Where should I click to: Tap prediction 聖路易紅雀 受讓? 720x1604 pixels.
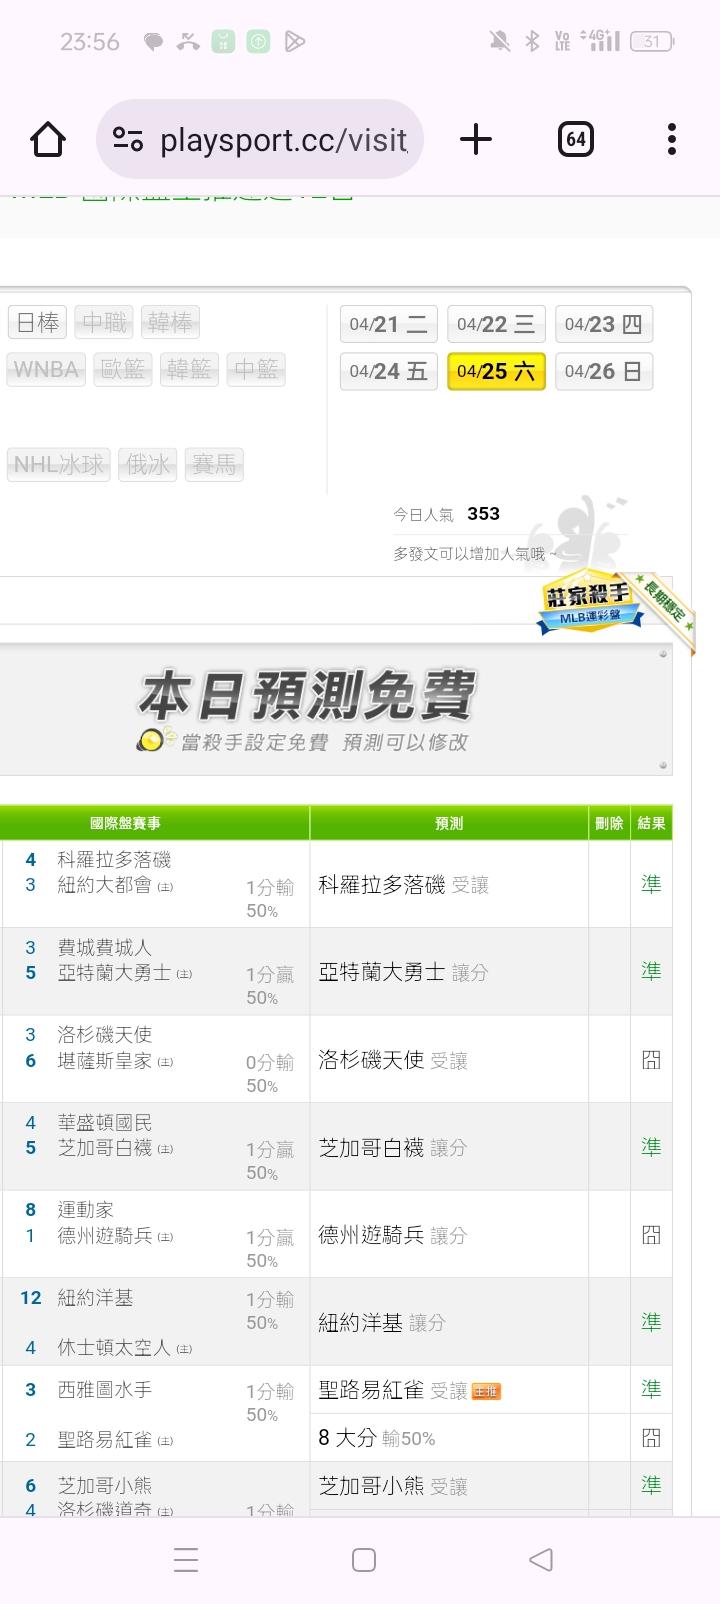[x=393, y=1390]
